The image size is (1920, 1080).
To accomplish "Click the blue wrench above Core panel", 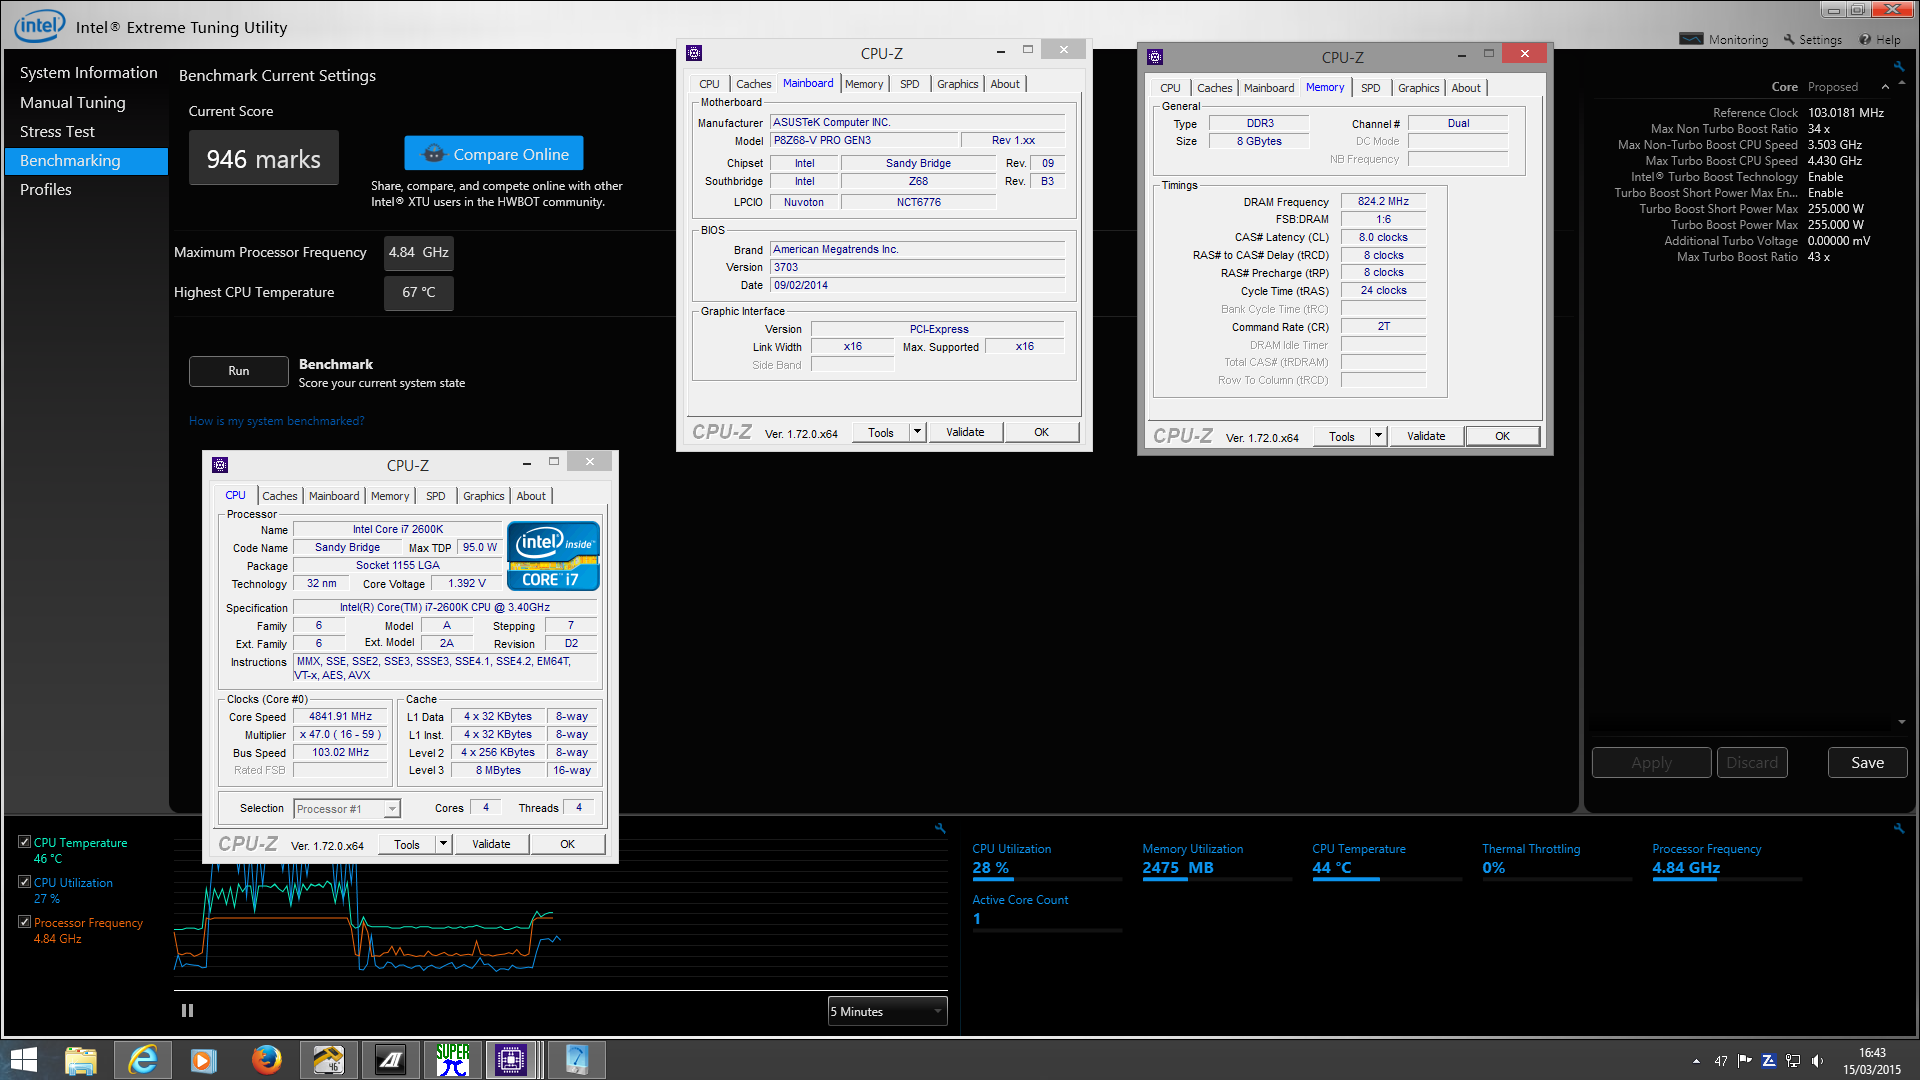I will 1898,67.
